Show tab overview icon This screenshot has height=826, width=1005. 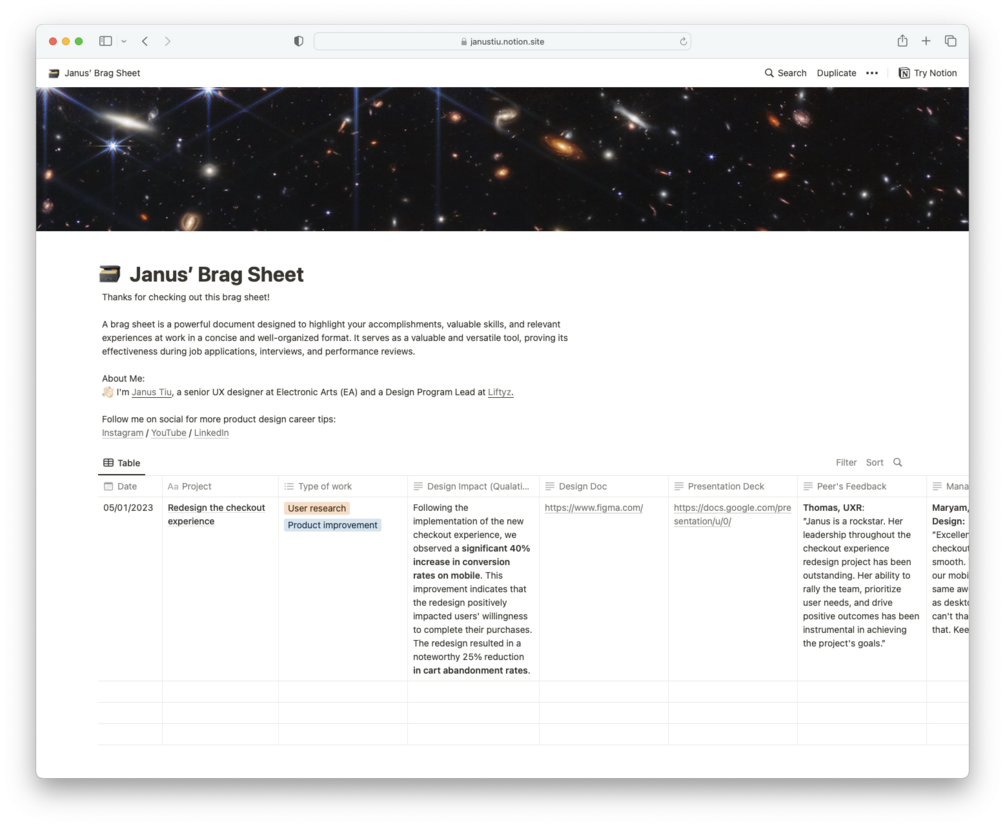(x=951, y=41)
